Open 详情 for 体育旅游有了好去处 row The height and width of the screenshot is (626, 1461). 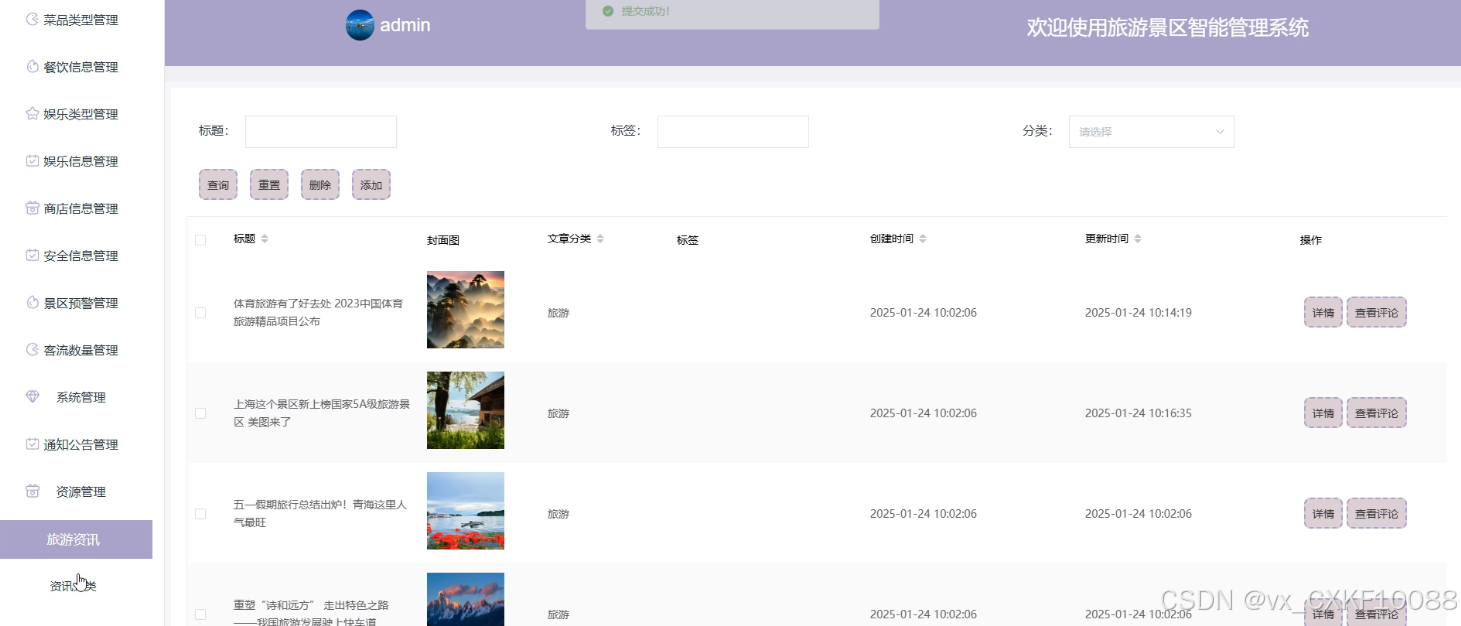(1323, 312)
